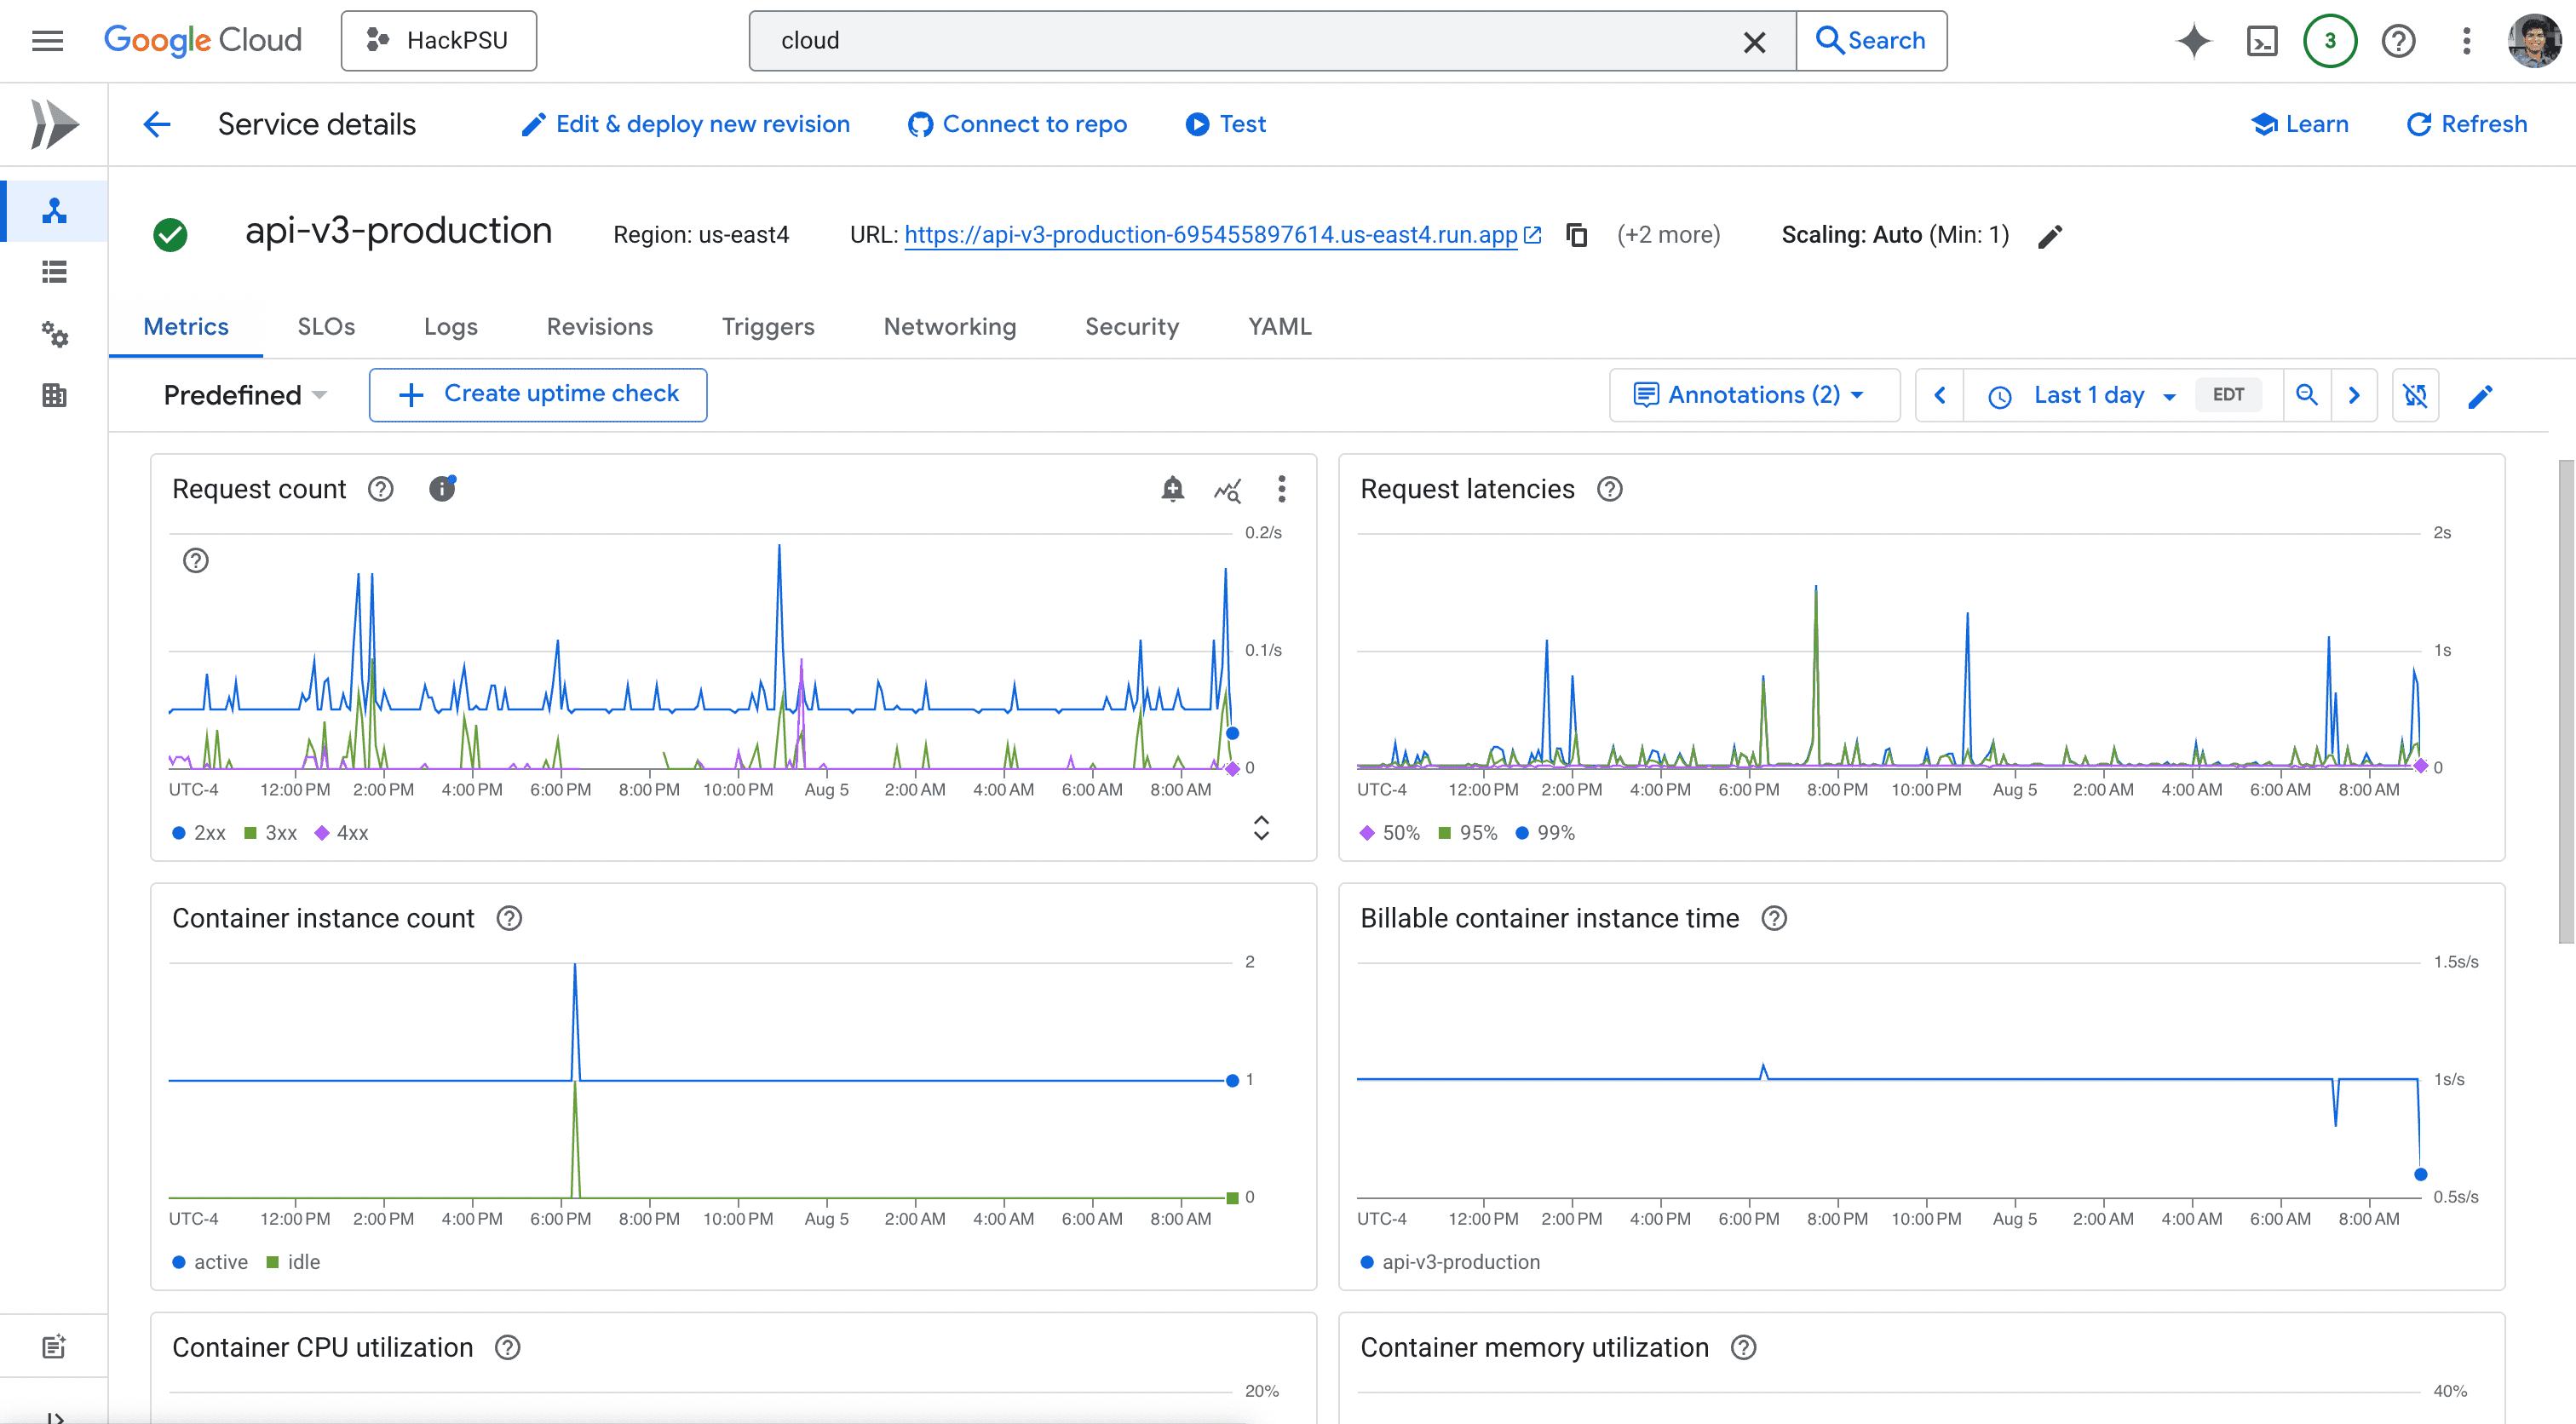Open notifications badge showing 3
The width and height of the screenshot is (2576, 1424).
click(x=2330, y=41)
